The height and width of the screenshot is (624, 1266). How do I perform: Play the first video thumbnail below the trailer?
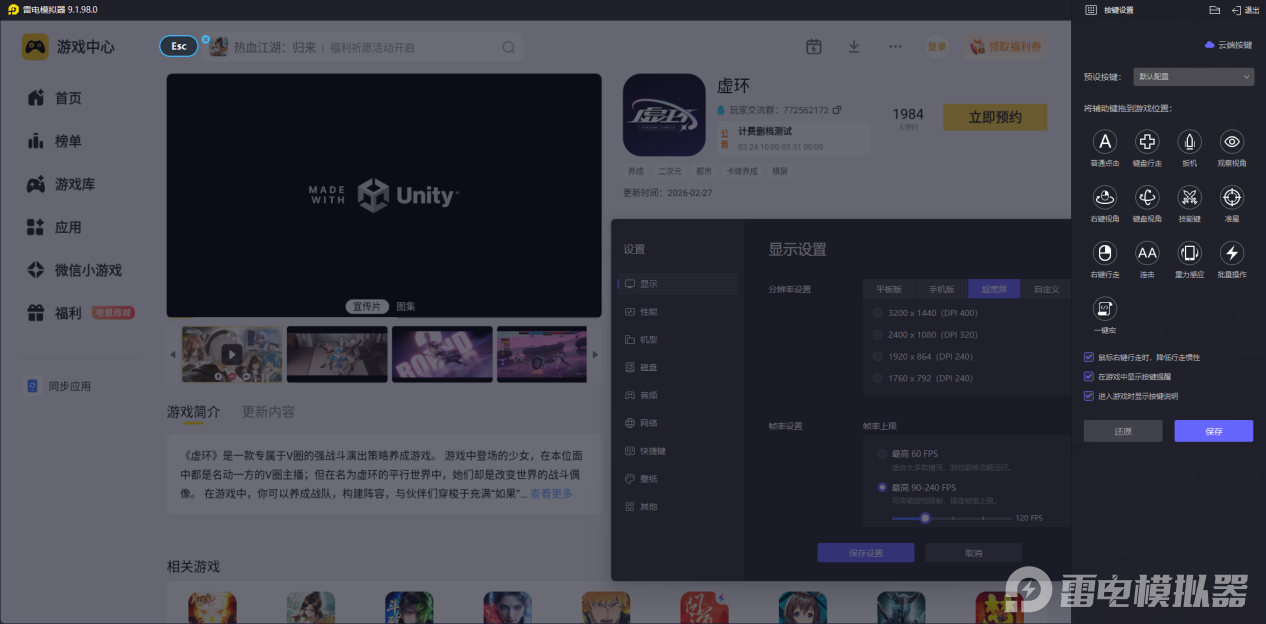(x=231, y=354)
